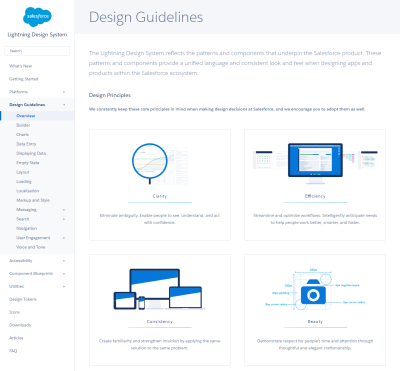Screen dimensions: 400x371
Task: Open the Loading guidelines
Action: pyautogui.click(x=24, y=181)
